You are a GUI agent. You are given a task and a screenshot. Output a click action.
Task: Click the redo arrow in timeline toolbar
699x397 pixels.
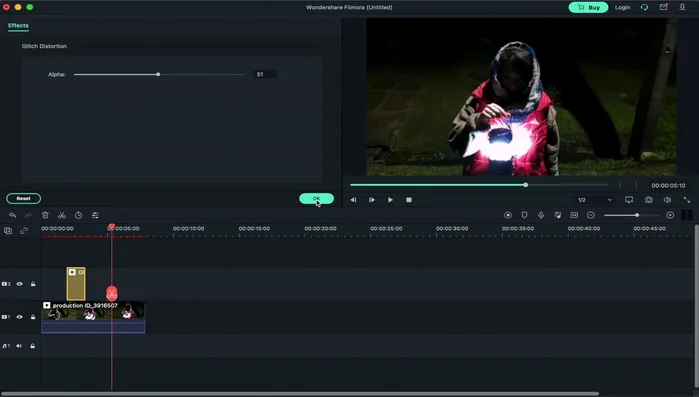point(29,215)
